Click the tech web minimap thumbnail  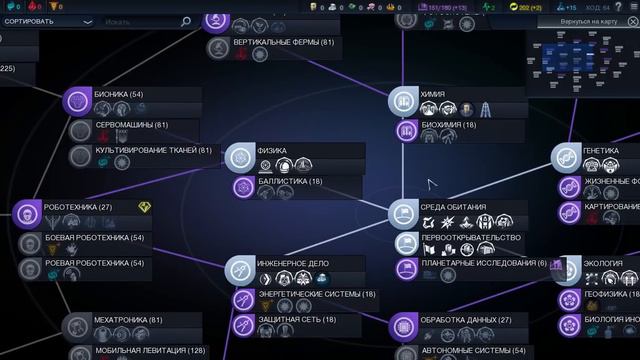583,62
